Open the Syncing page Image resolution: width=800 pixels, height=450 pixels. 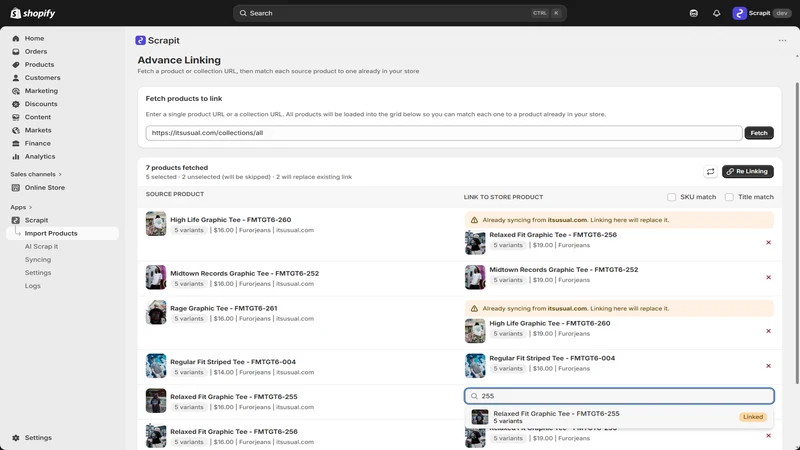coord(38,260)
